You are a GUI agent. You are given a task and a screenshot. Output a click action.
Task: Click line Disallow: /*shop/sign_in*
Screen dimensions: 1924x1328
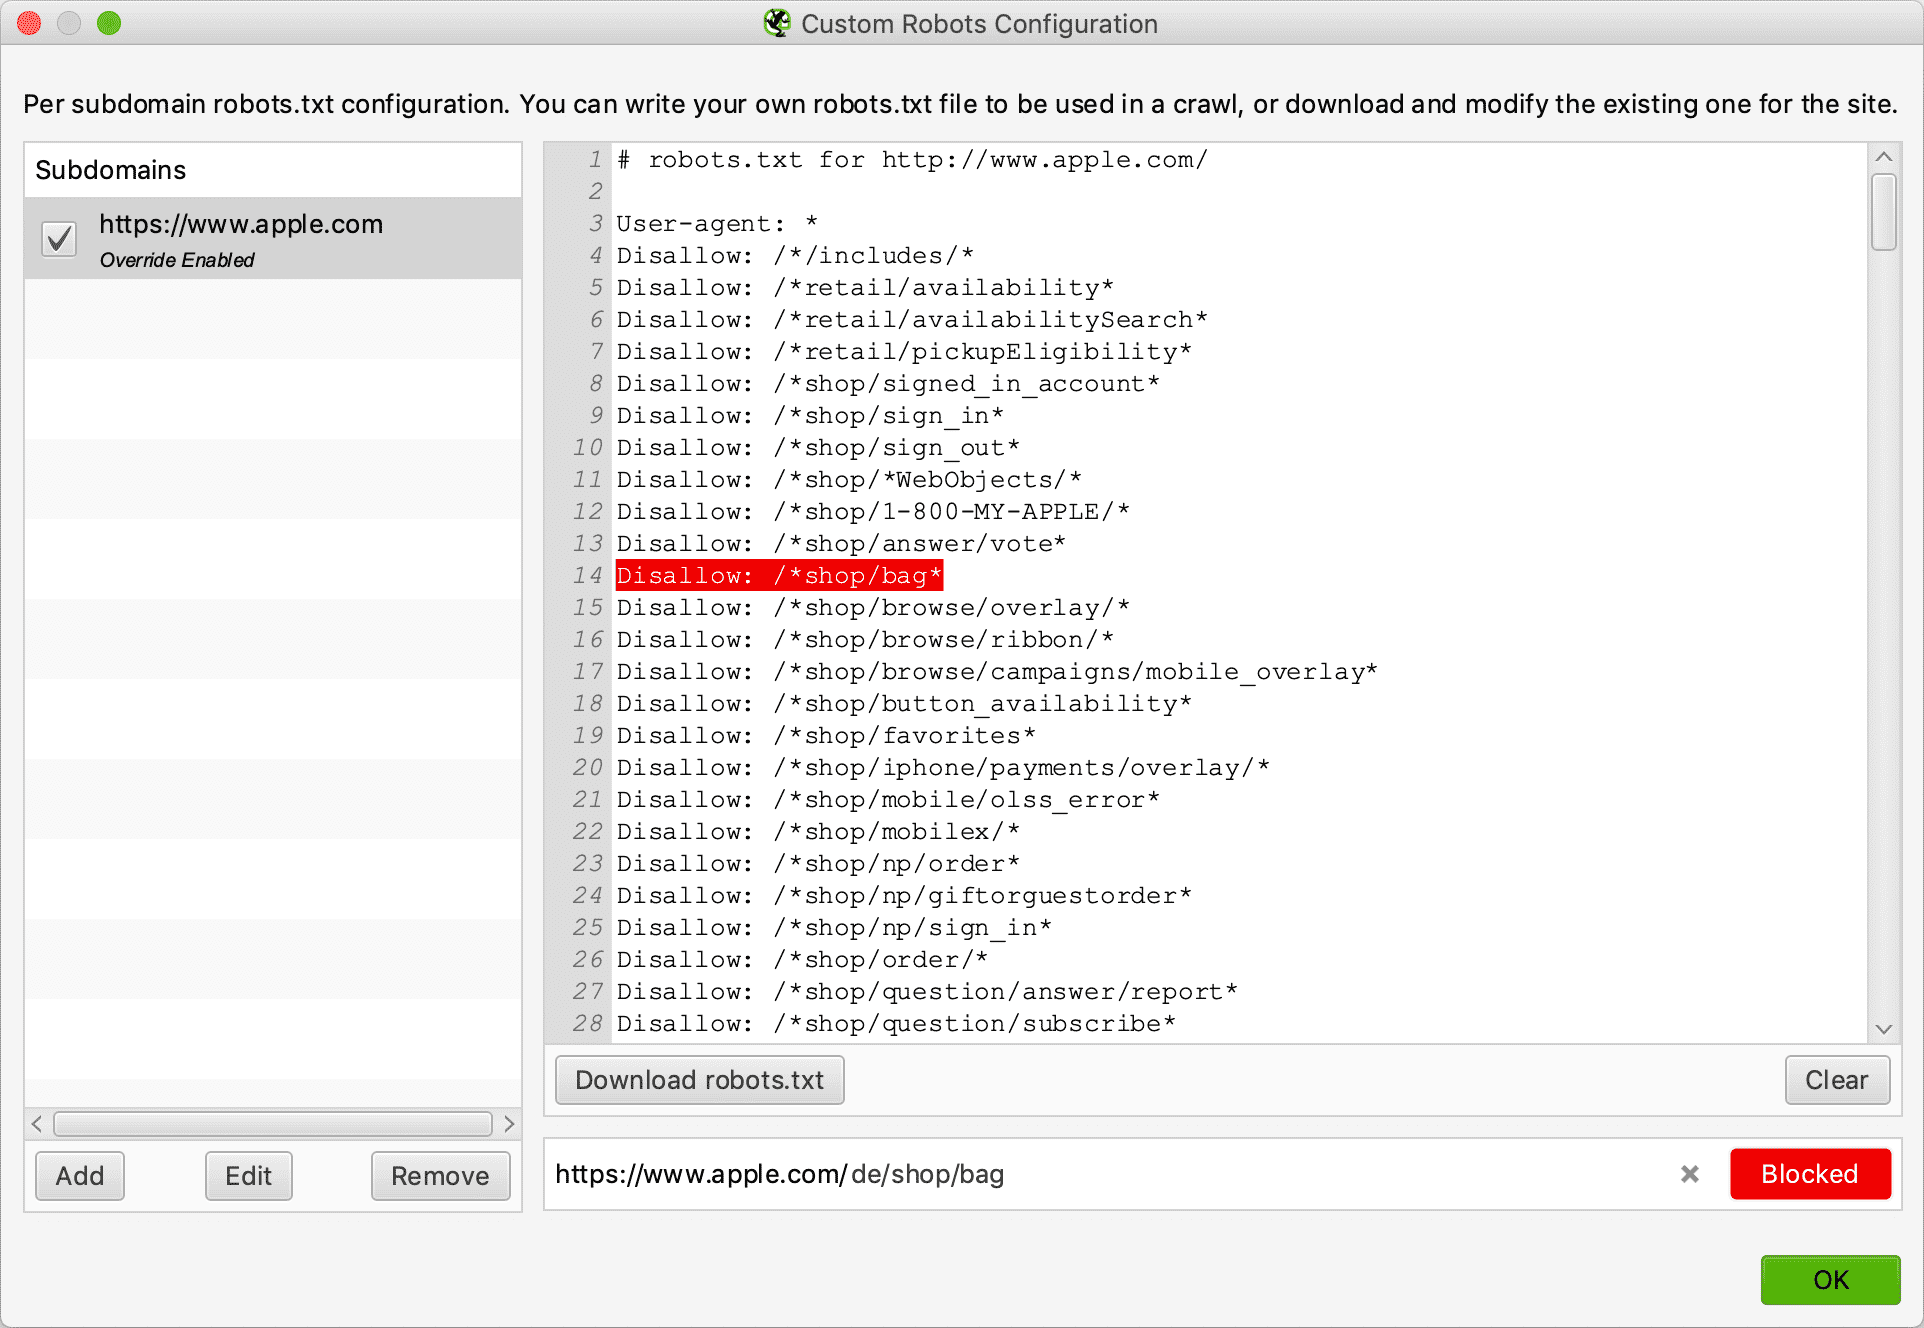pyautogui.click(x=810, y=416)
